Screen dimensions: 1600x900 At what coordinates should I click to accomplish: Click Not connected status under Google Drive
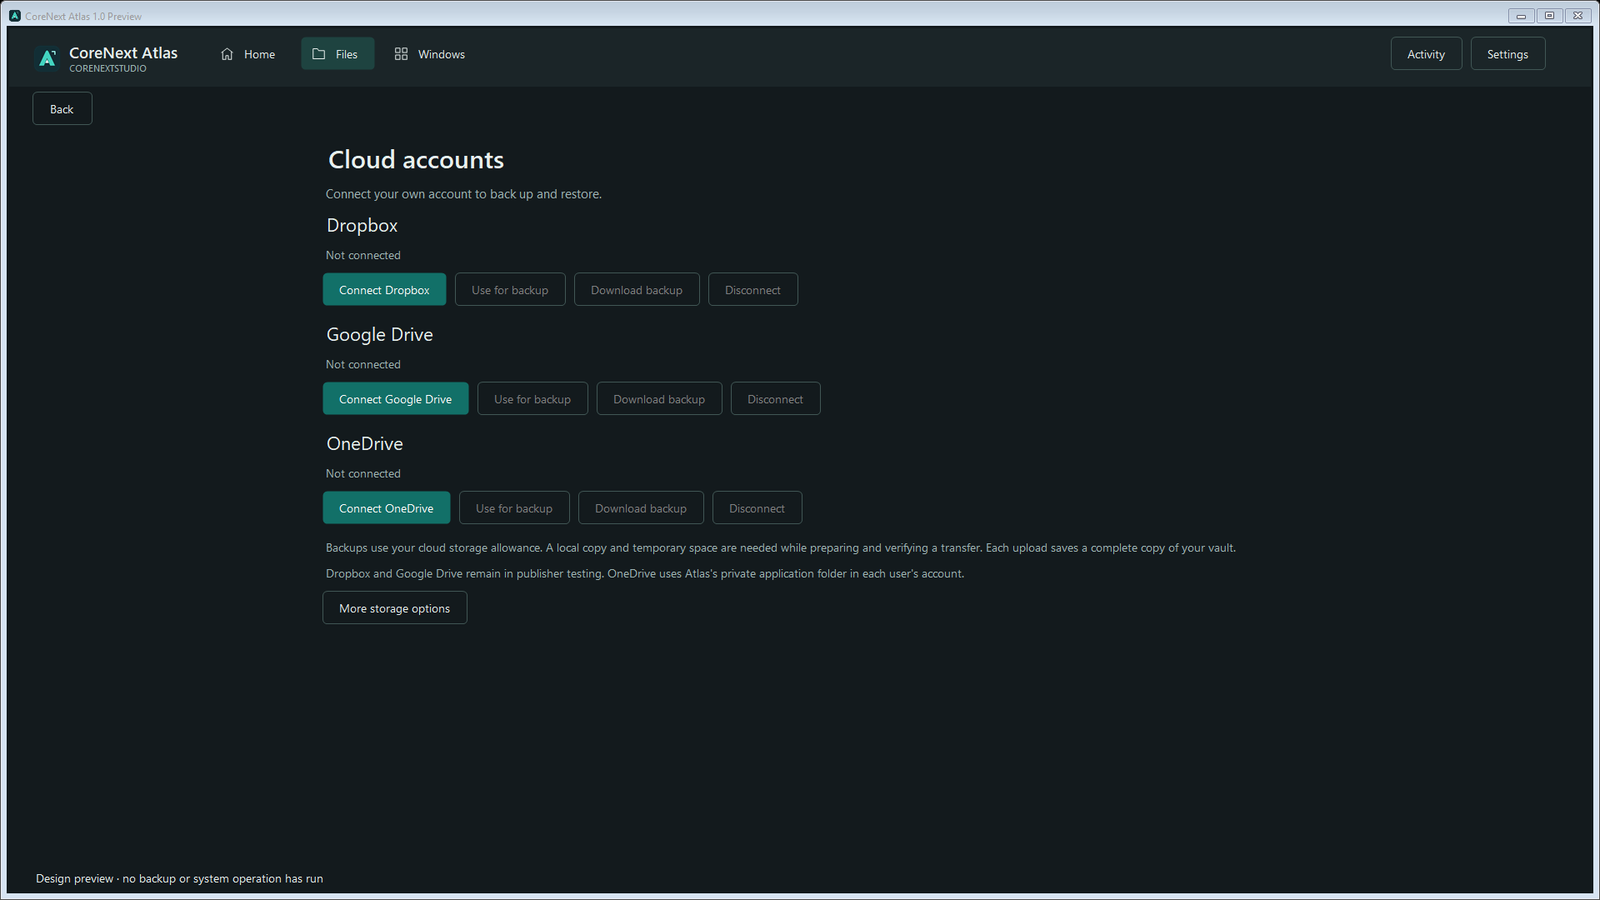[x=363, y=364]
